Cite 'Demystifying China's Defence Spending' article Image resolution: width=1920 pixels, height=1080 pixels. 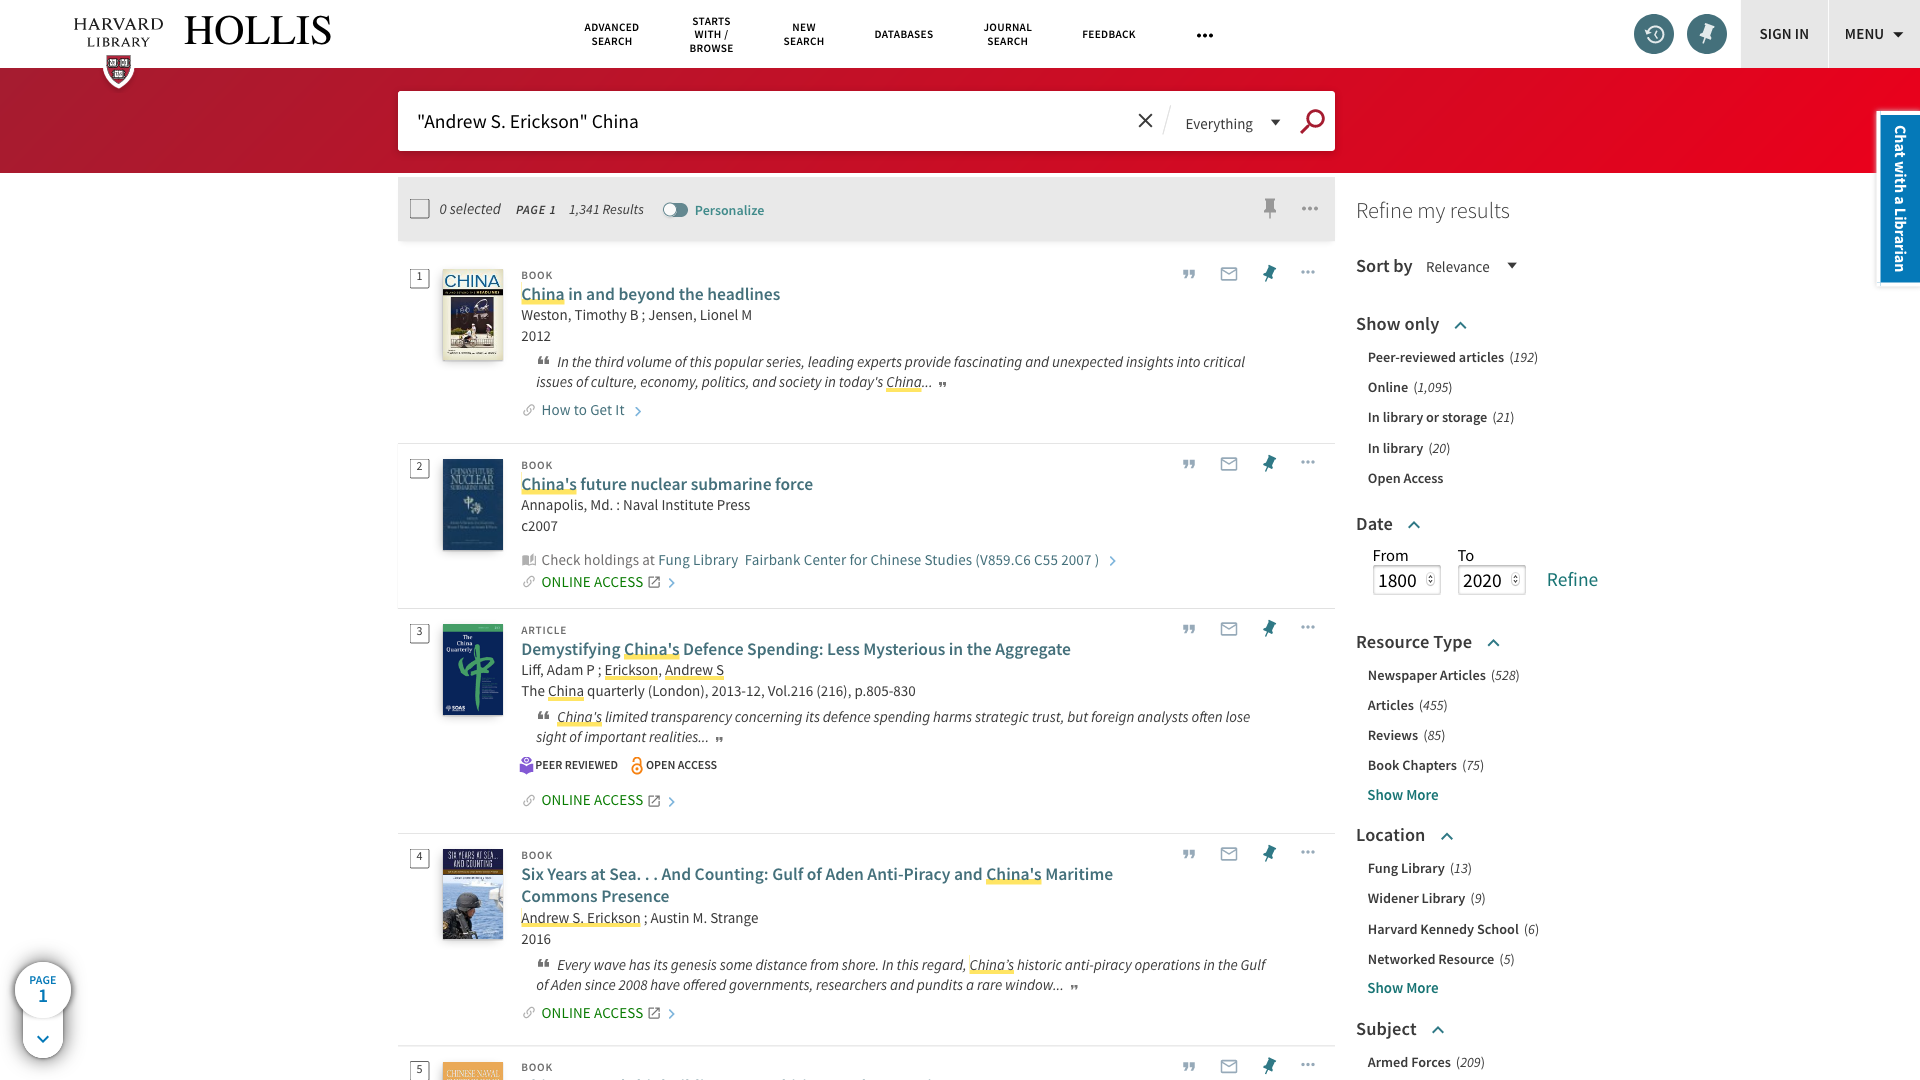point(1189,628)
